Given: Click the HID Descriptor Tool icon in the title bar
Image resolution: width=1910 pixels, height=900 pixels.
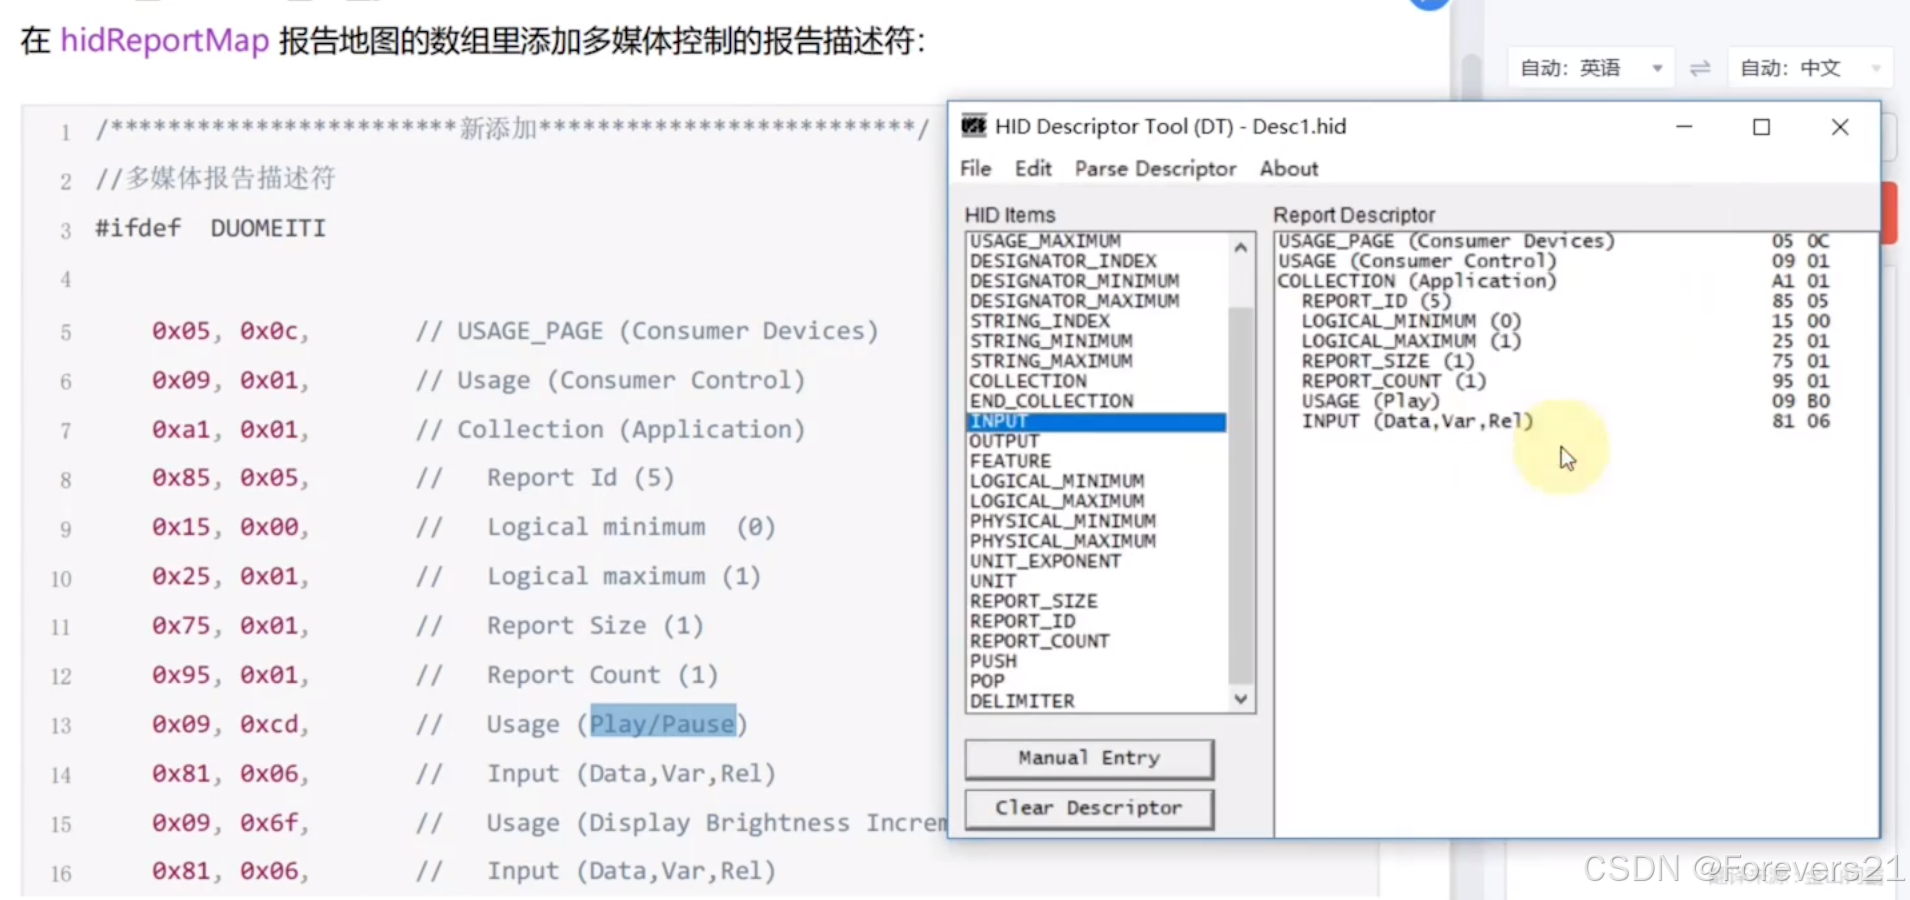Looking at the screenshot, I should (x=974, y=127).
